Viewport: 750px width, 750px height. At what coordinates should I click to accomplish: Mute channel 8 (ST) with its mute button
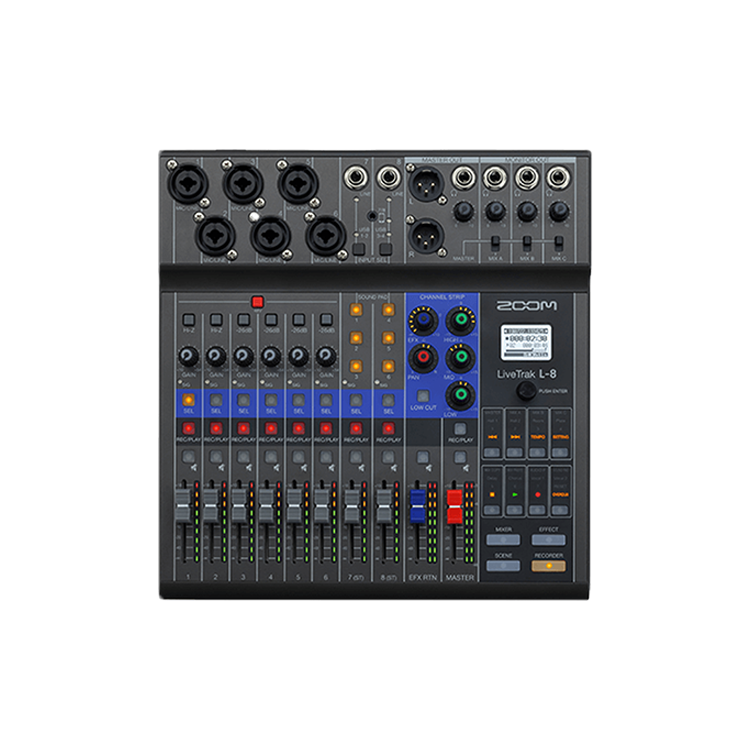388,457
